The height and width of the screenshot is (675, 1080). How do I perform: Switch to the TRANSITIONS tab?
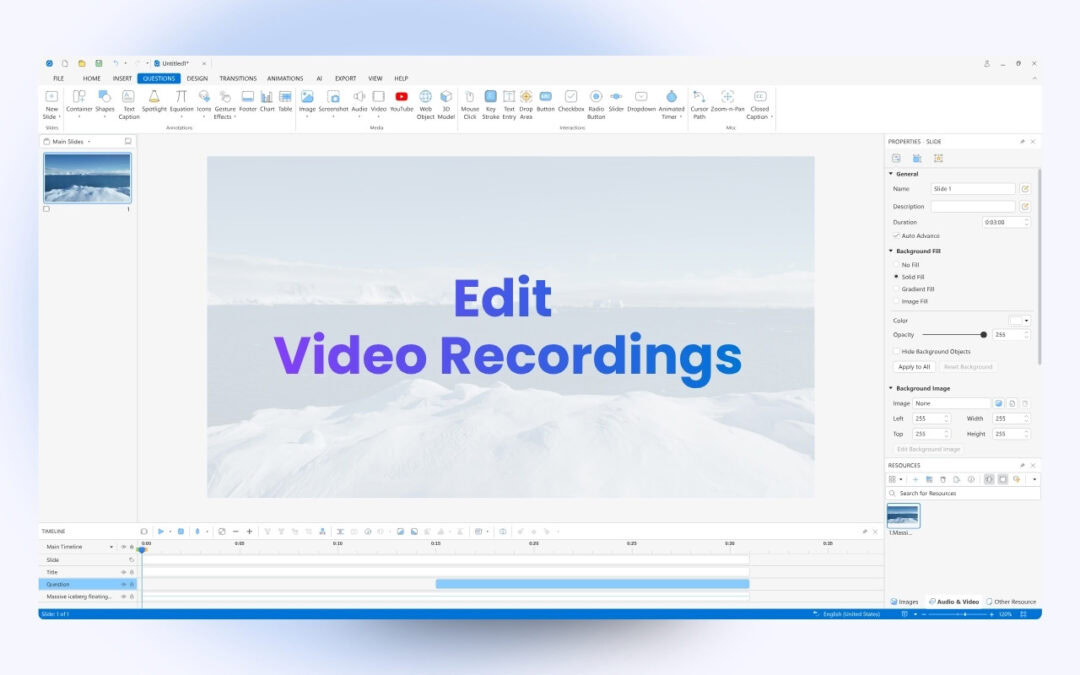pos(238,79)
